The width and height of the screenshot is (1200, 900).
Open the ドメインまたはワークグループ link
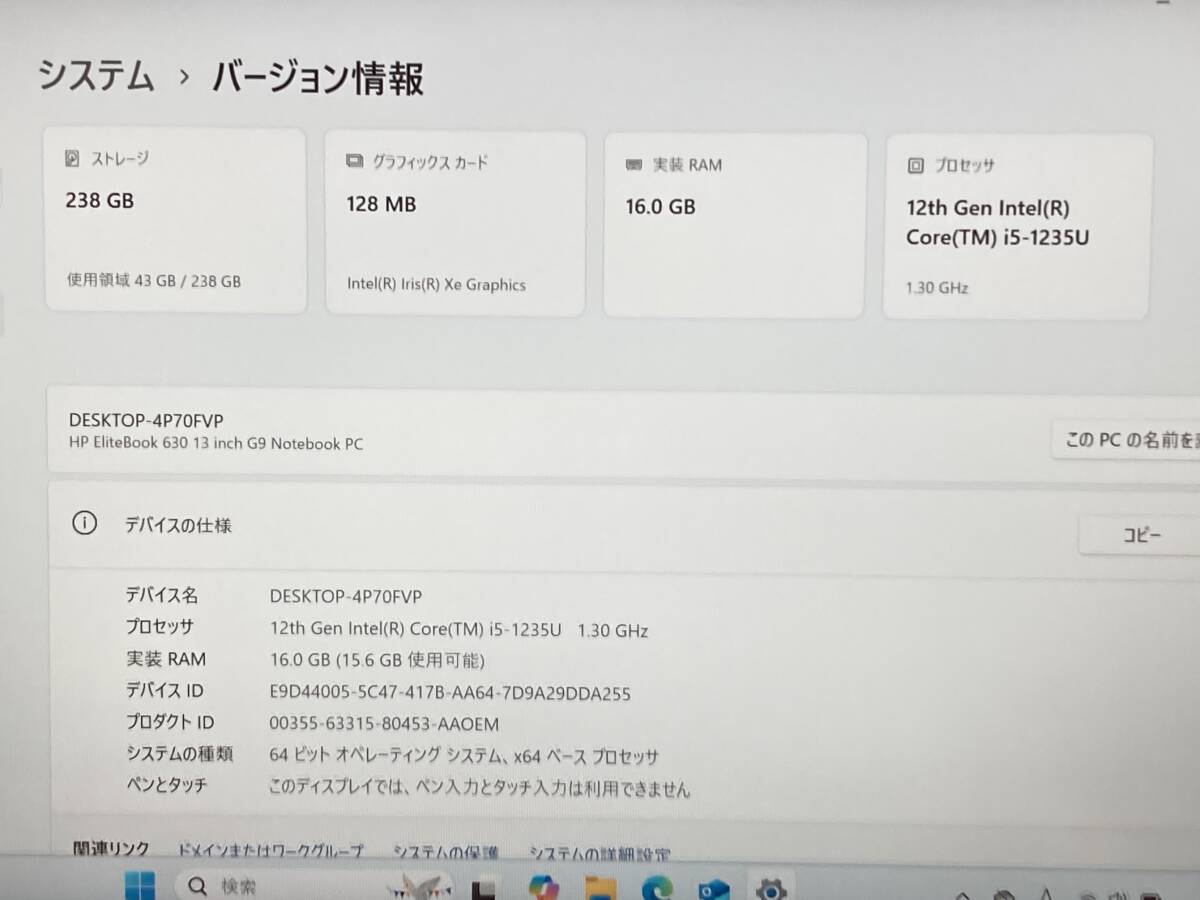(270, 852)
